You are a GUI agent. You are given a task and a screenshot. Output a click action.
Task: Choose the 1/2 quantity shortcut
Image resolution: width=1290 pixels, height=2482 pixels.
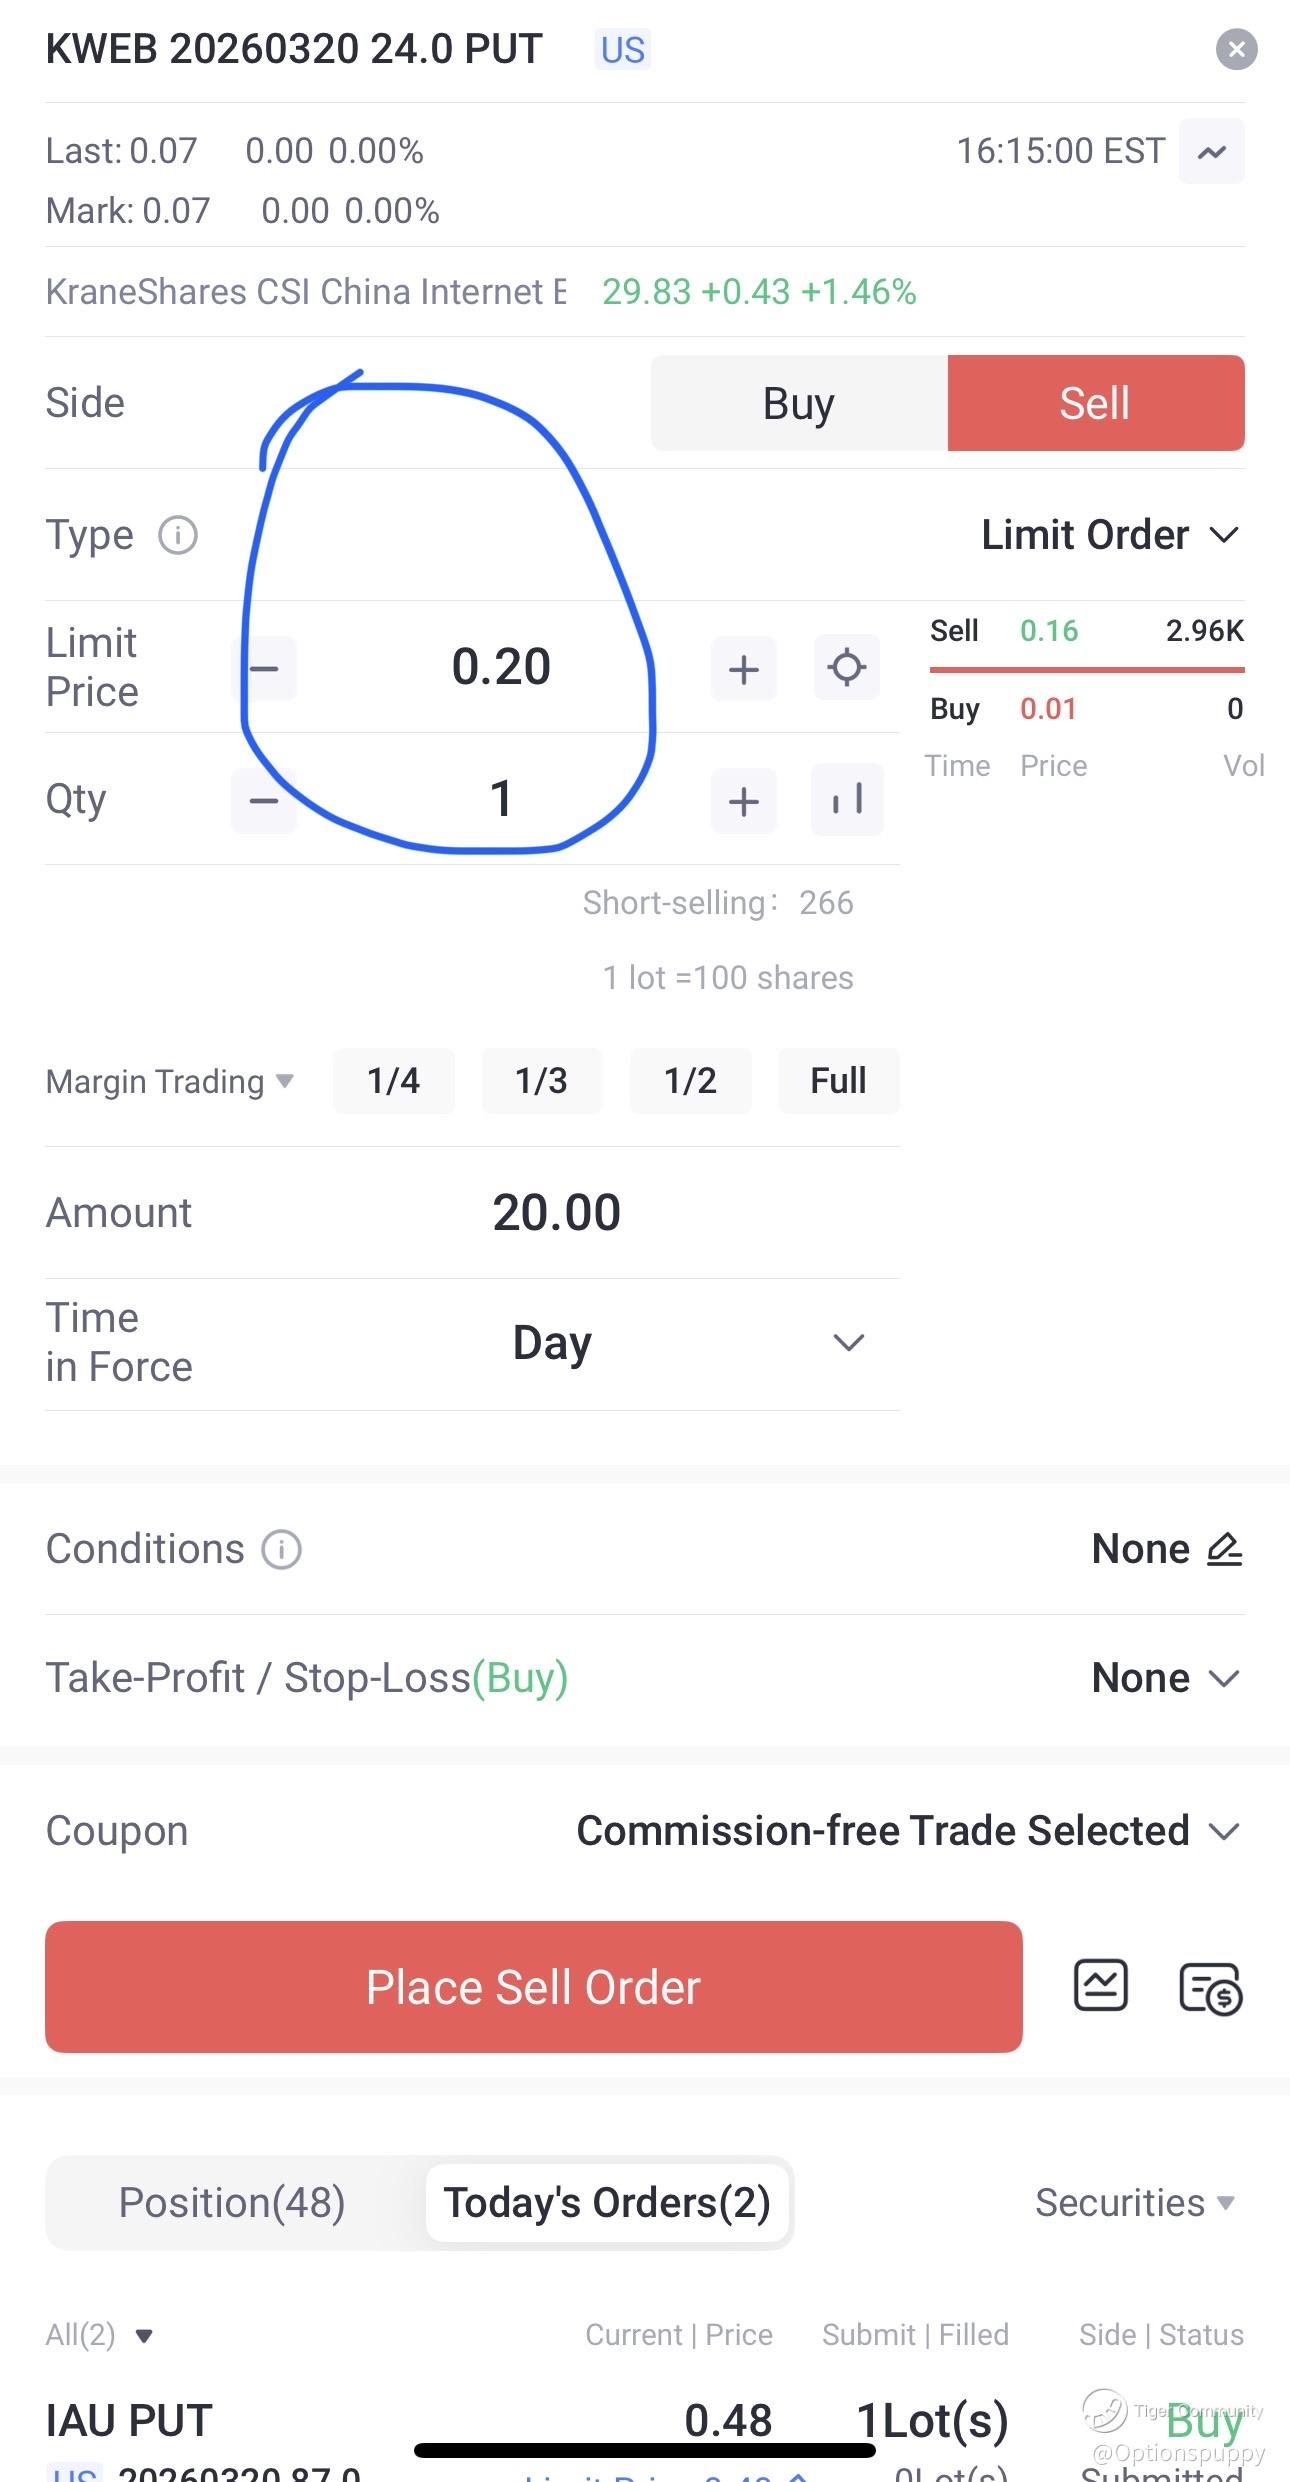pos(690,1080)
